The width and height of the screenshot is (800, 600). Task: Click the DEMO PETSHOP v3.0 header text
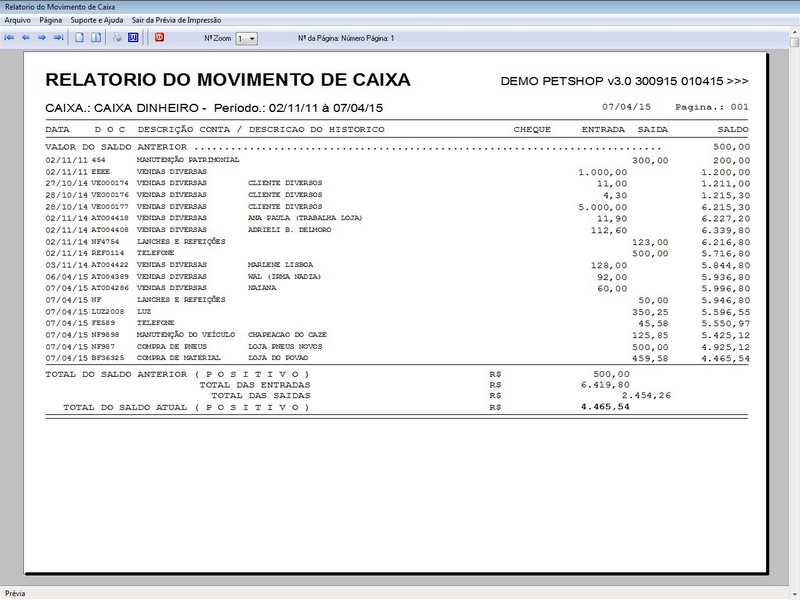point(624,81)
